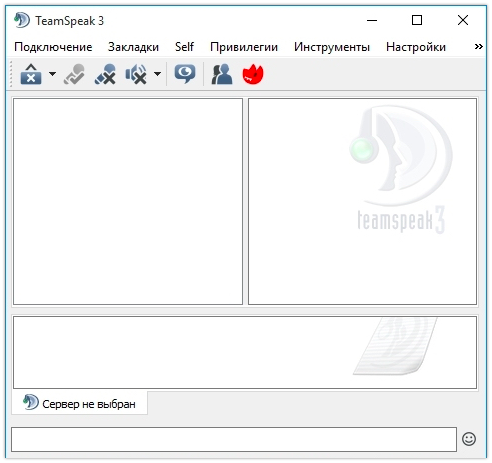Screen dimensions: 492x463
Task: Toggle the Away status toolbar icon
Action: click(x=74, y=74)
